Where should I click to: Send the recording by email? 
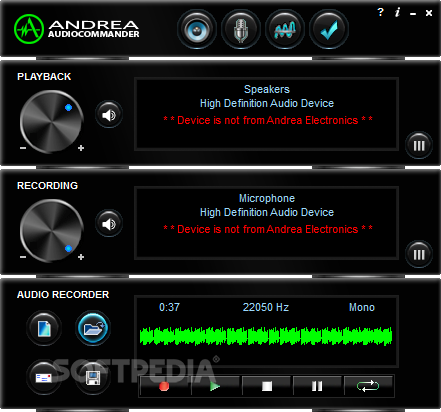click(44, 378)
